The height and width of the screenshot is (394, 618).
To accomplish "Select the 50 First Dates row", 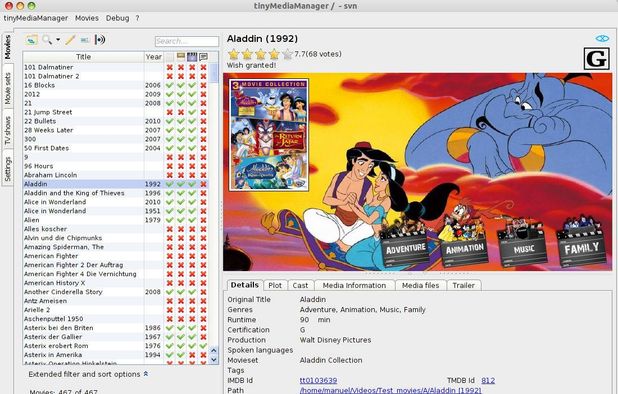I will tap(116, 148).
